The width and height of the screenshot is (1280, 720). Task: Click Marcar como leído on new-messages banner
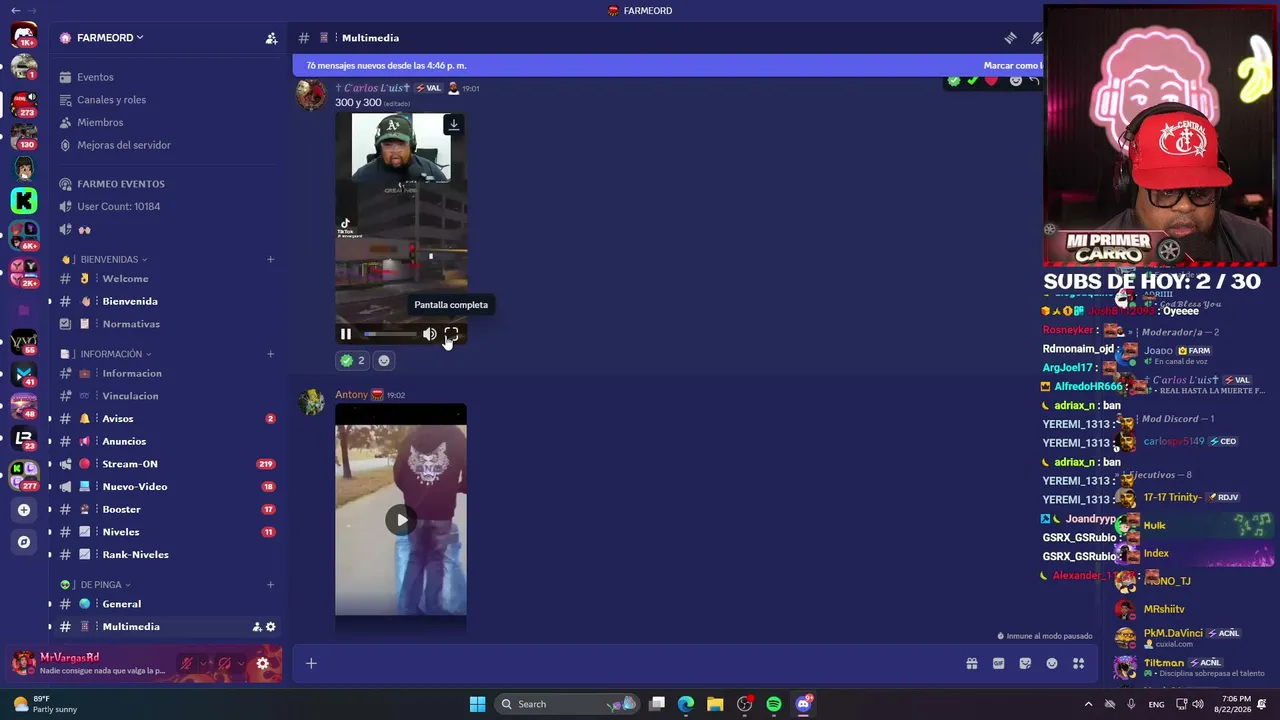coord(1012,65)
